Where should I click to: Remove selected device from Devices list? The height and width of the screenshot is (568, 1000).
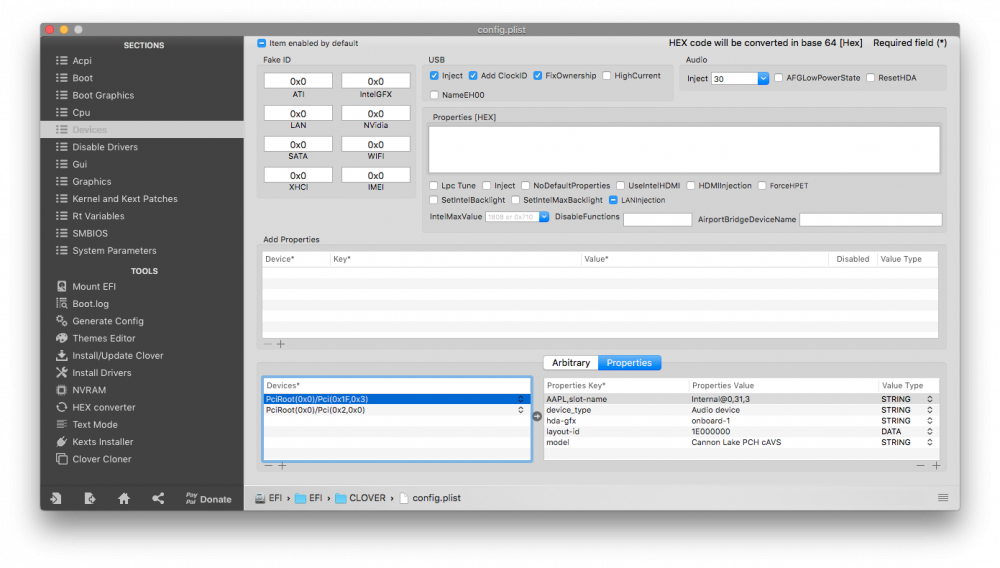pos(268,465)
